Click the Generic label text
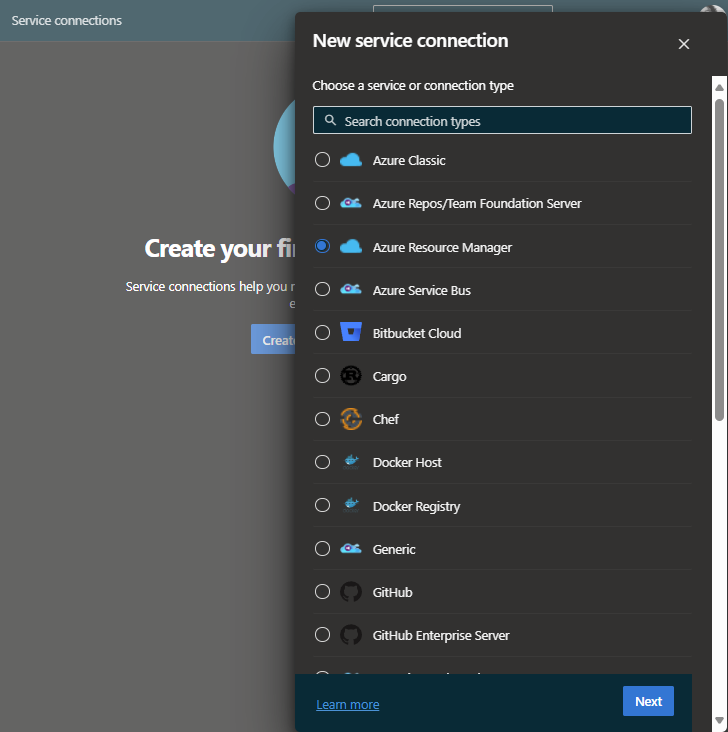The width and height of the screenshot is (728, 732). [x=394, y=549]
